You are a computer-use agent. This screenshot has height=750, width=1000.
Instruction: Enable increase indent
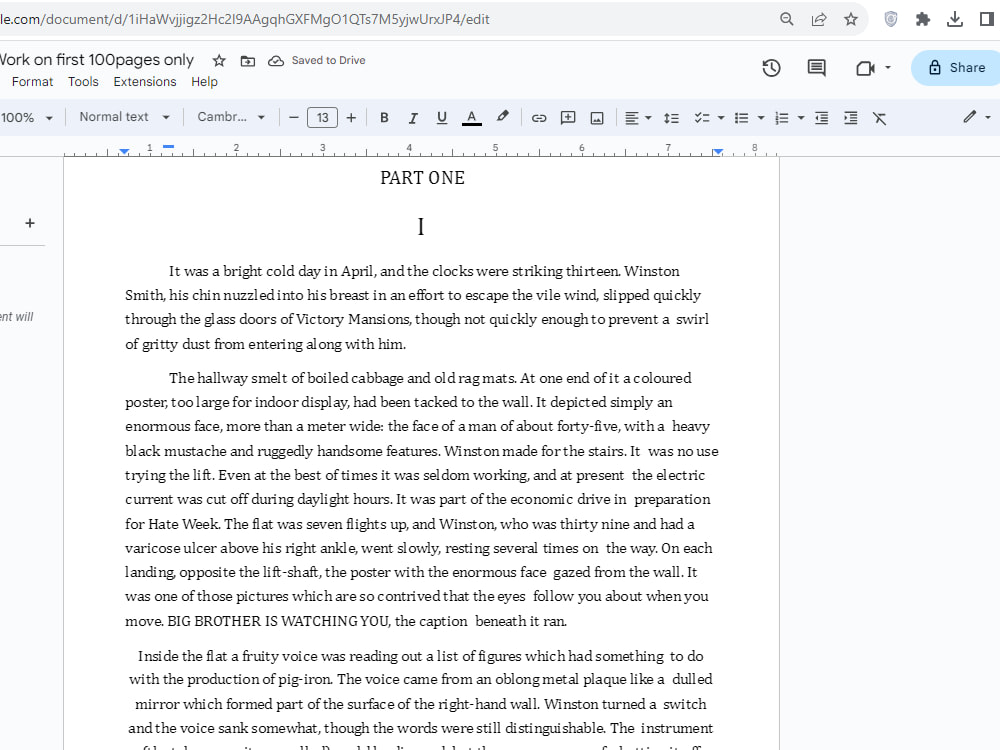(x=849, y=117)
